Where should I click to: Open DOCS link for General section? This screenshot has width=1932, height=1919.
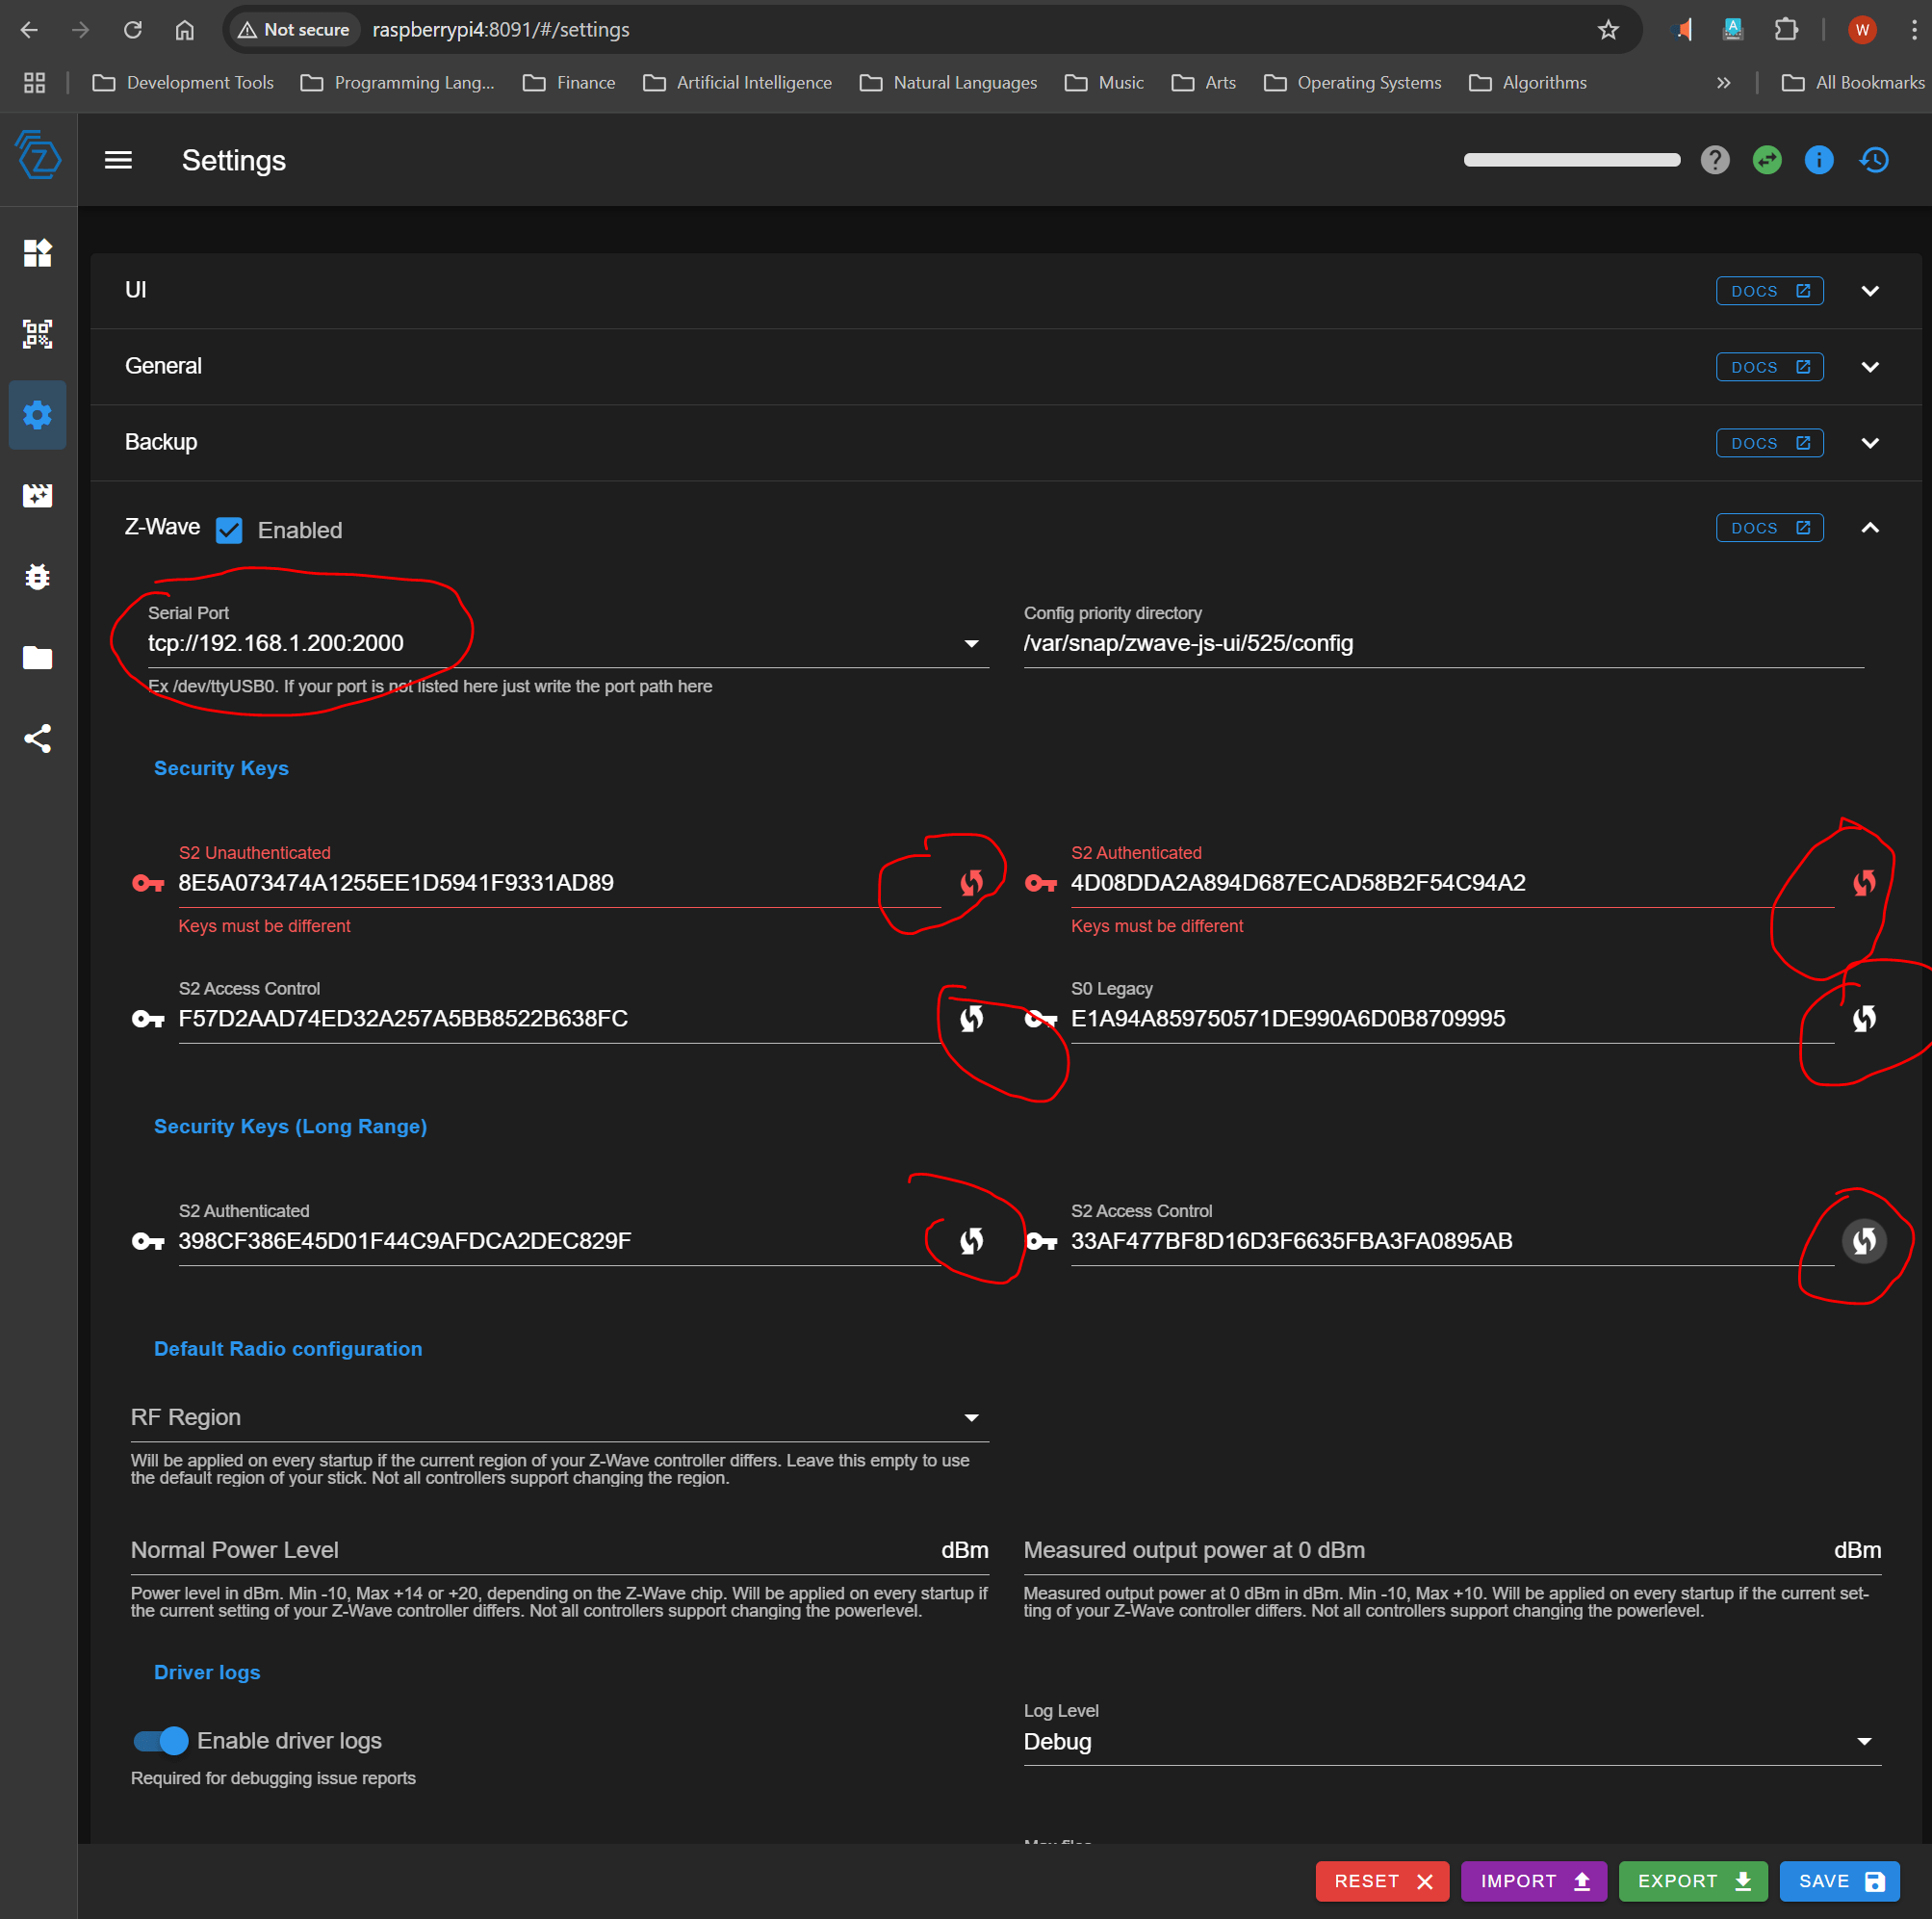click(x=1770, y=367)
